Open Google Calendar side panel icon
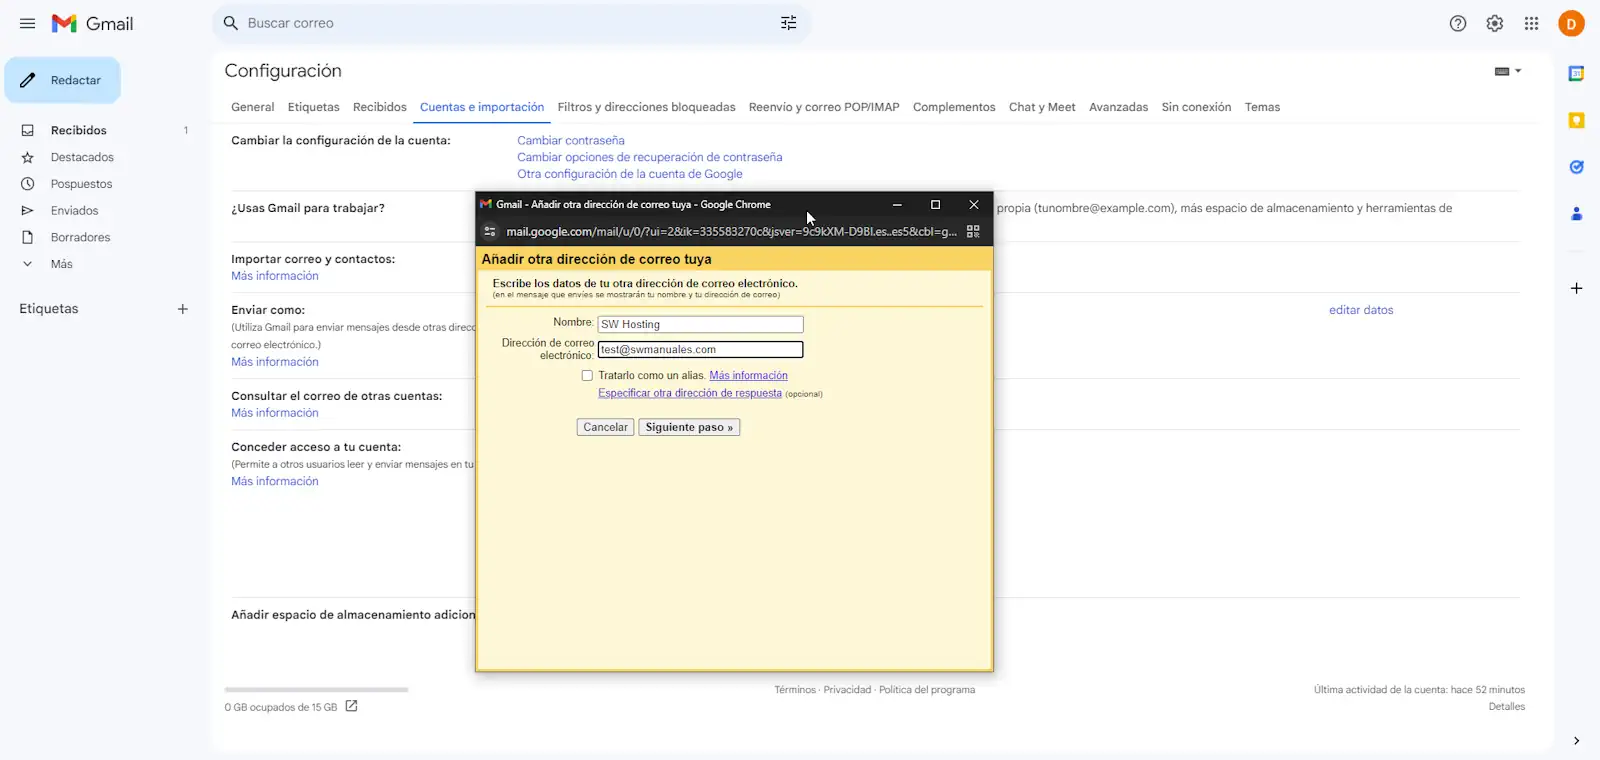Image resolution: width=1600 pixels, height=760 pixels. 1576,73
